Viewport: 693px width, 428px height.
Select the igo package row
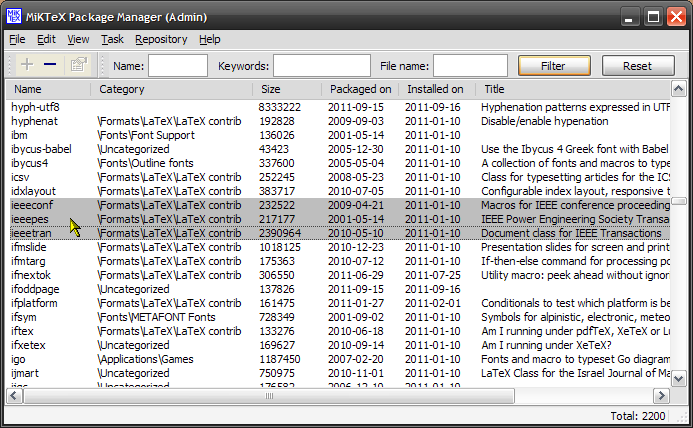tap(339, 359)
